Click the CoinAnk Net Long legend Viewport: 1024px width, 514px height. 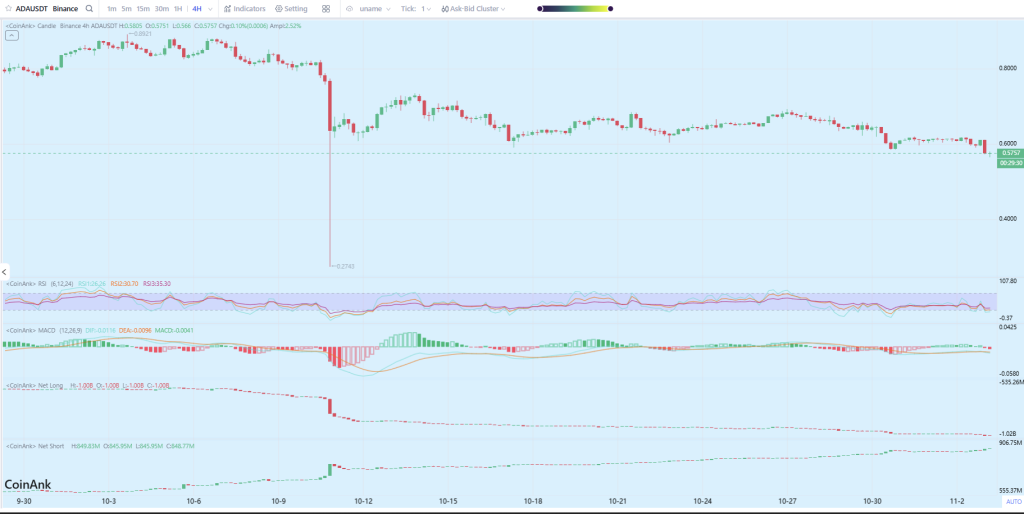(x=34, y=386)
